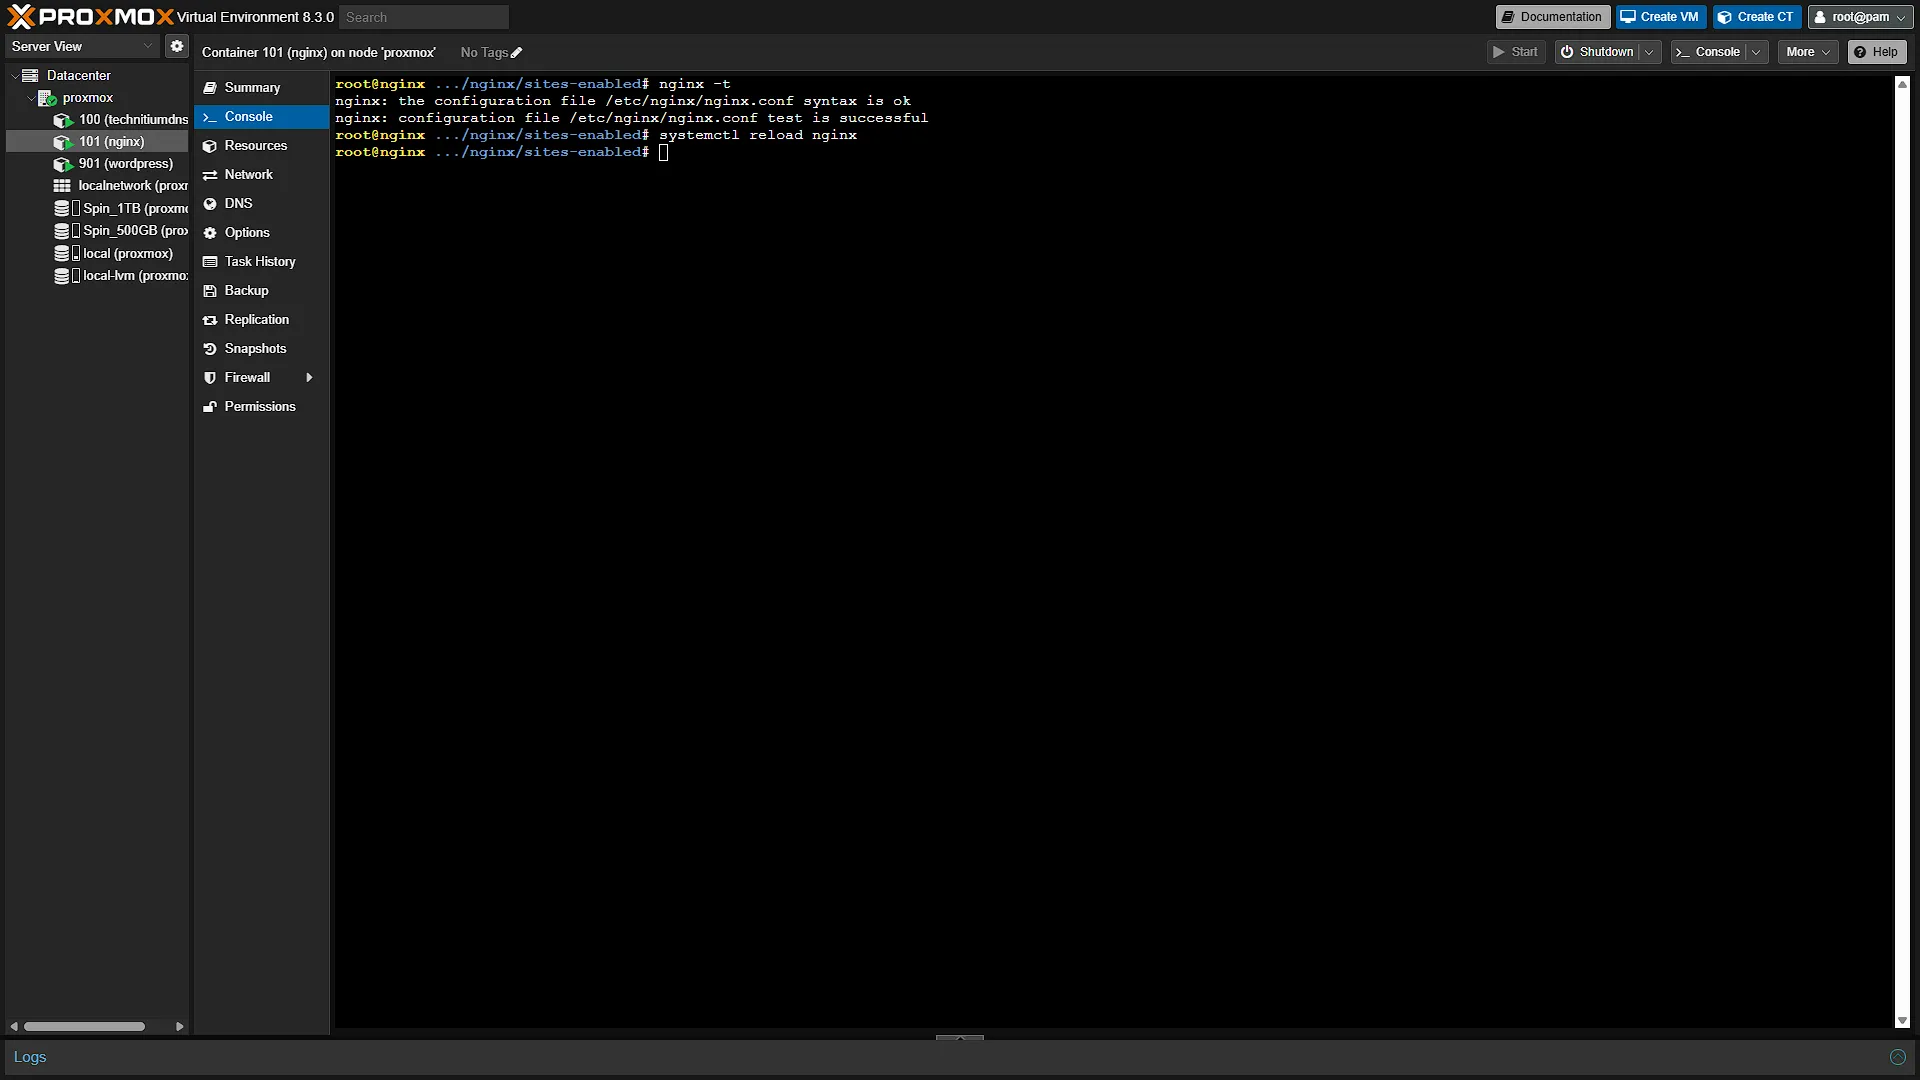
Task: Open the Resources panel
Action: click(261, 146)
